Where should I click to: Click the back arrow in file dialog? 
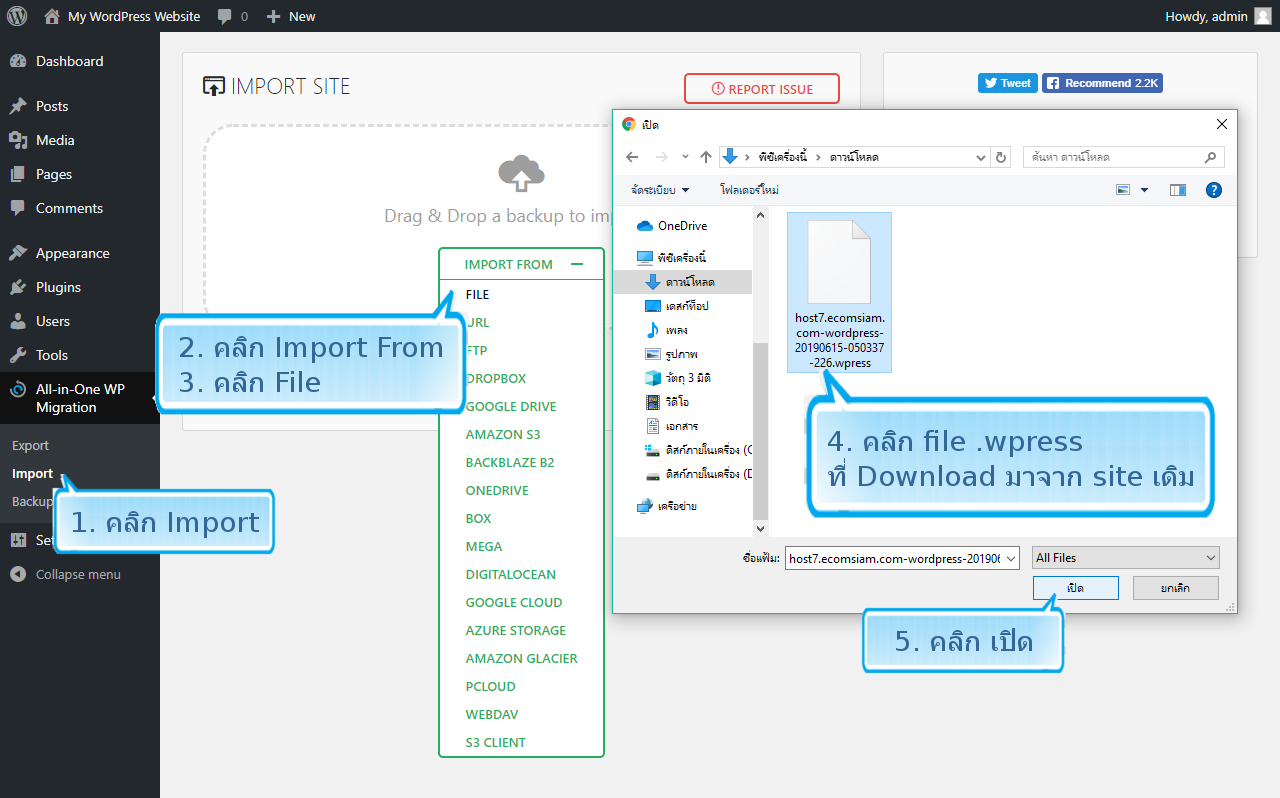[632, 157]
